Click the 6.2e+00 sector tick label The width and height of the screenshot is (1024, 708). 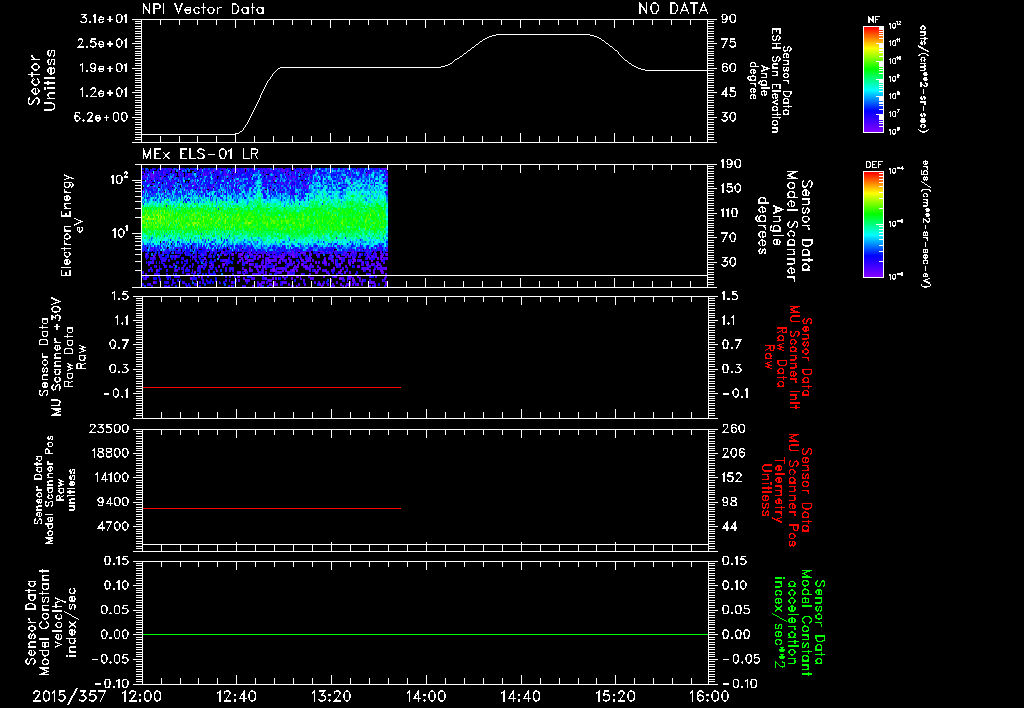(x=103, y=118)
